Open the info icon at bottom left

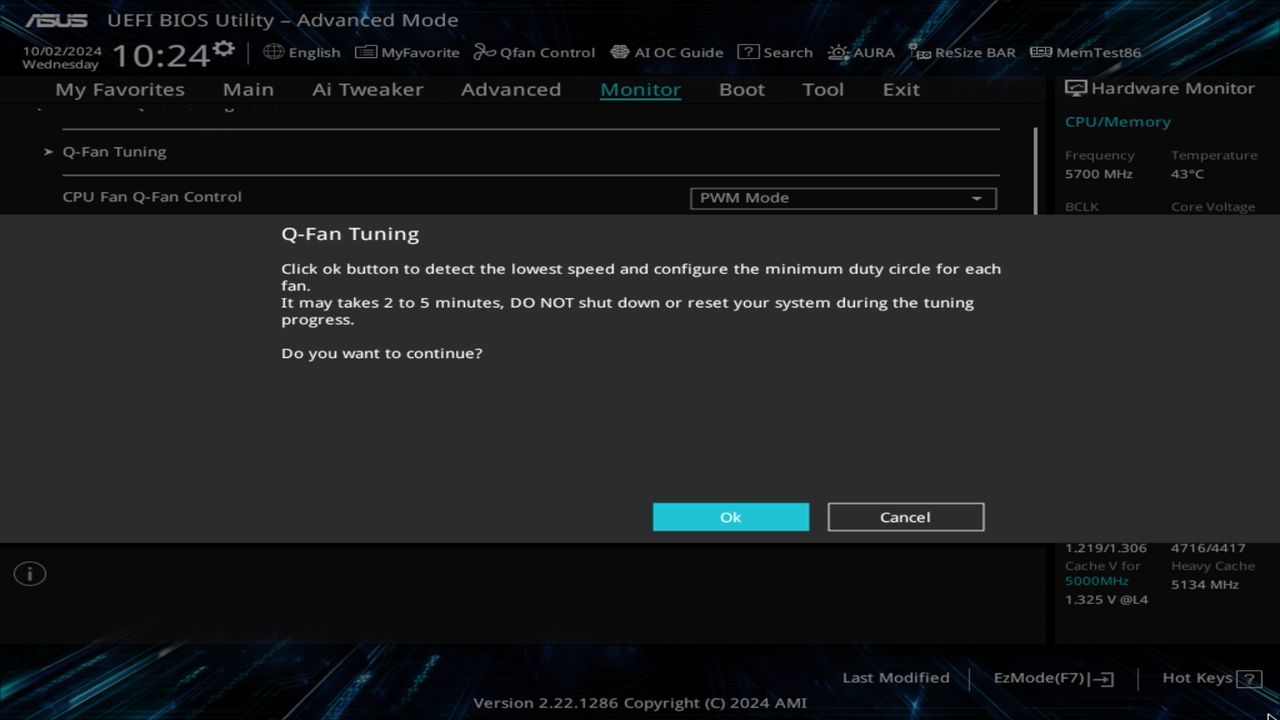pos(29,573)
